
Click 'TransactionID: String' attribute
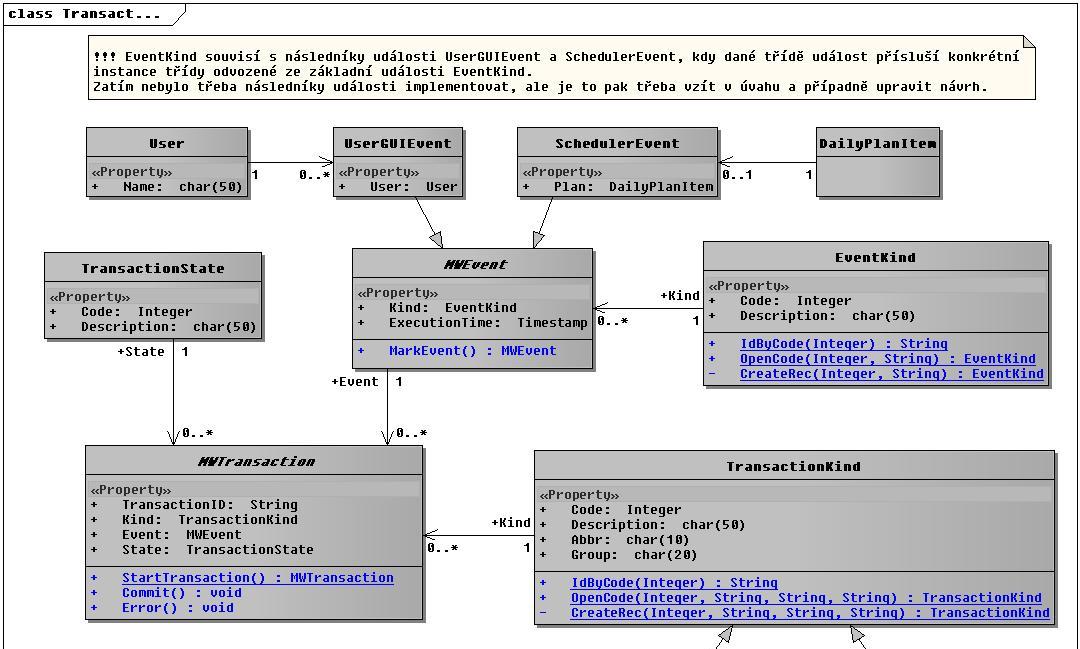click(x=194, y=504)
